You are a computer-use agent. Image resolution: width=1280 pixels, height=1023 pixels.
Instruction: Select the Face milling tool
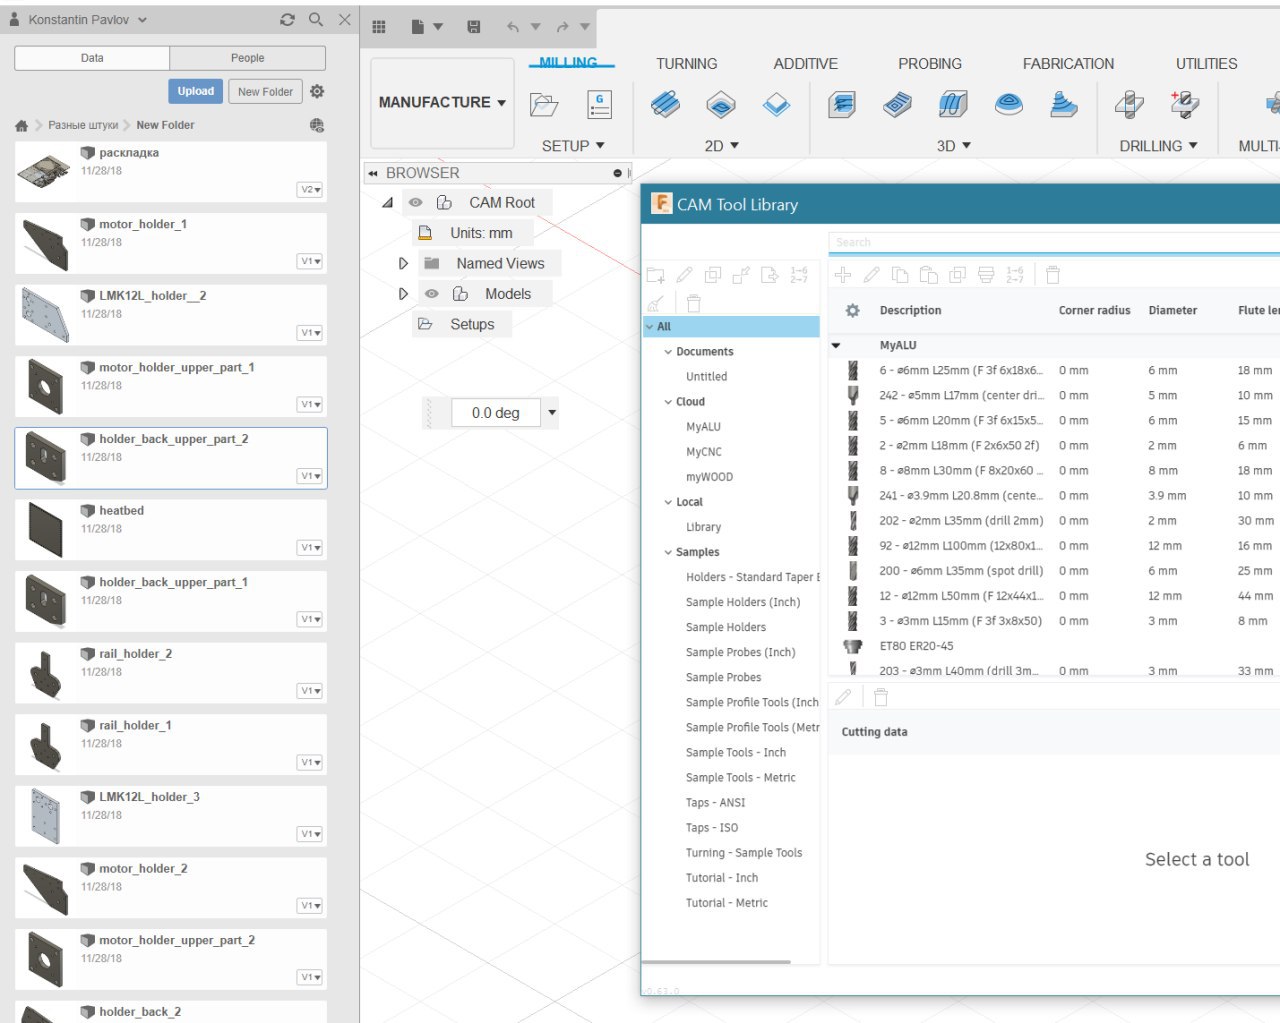tap(777, 104)
